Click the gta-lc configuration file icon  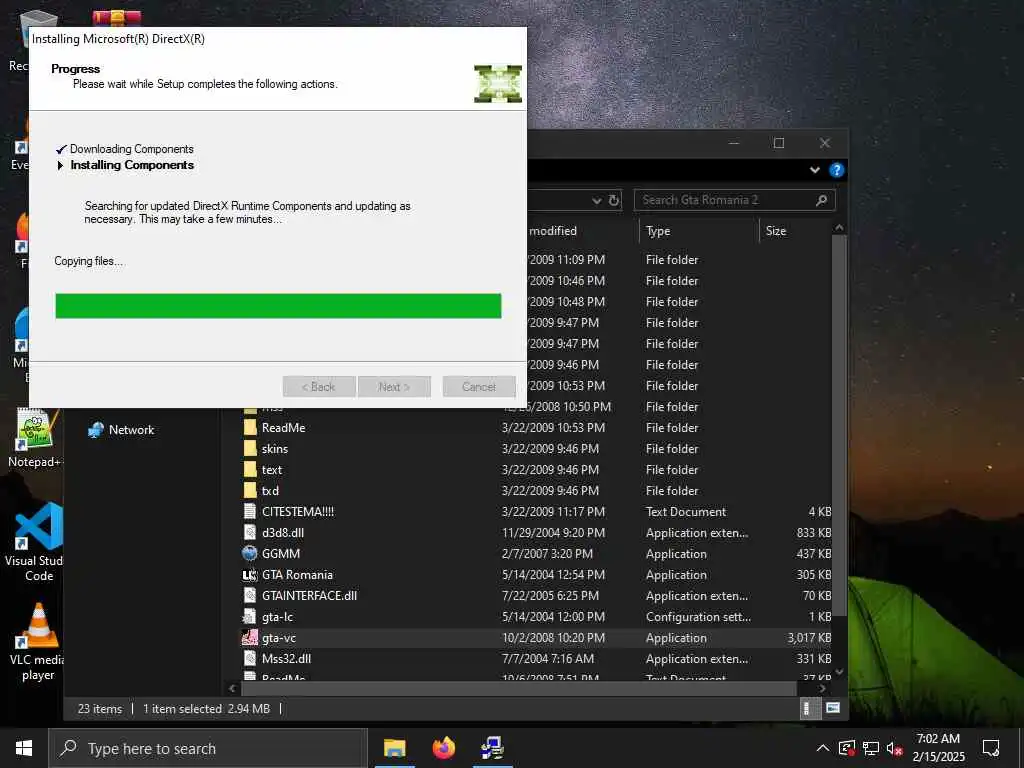(249, 616)
